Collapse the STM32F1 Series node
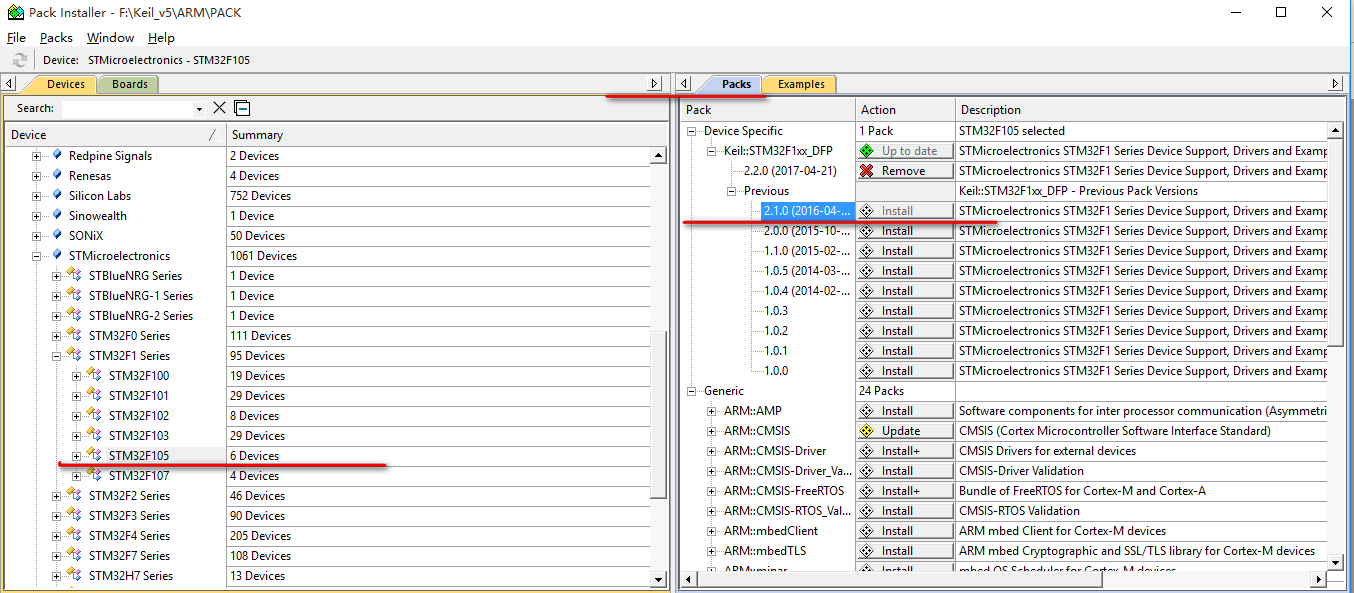 [57, 356]
